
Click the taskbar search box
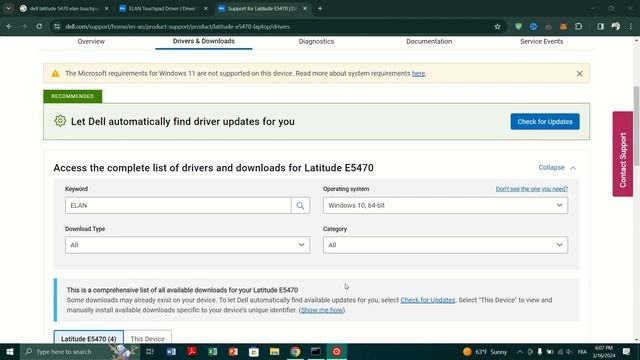pos(80,352)
